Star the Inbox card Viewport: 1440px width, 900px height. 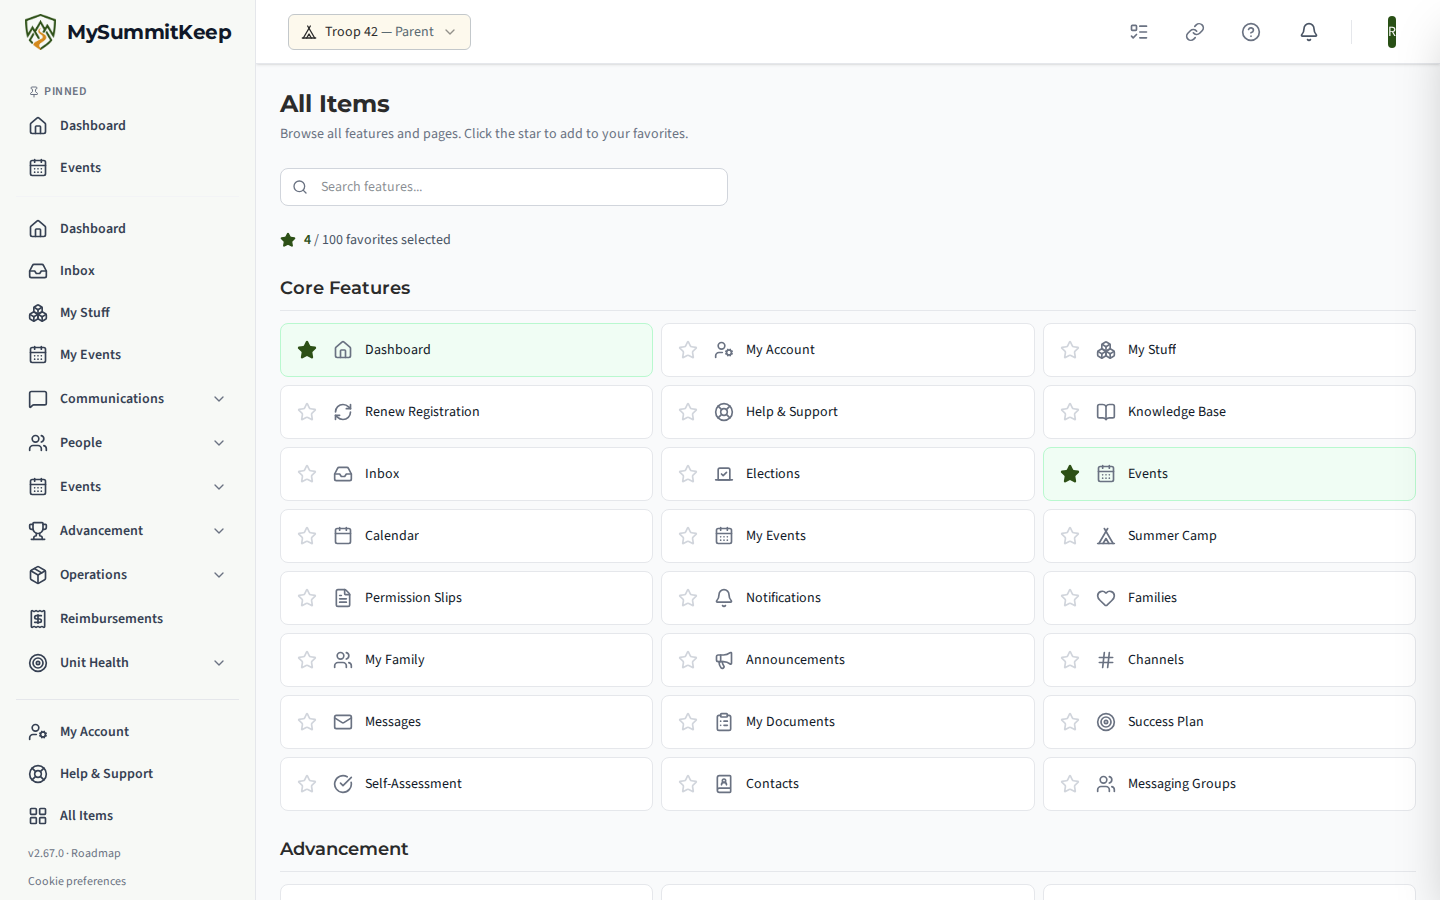coord(307,474)
